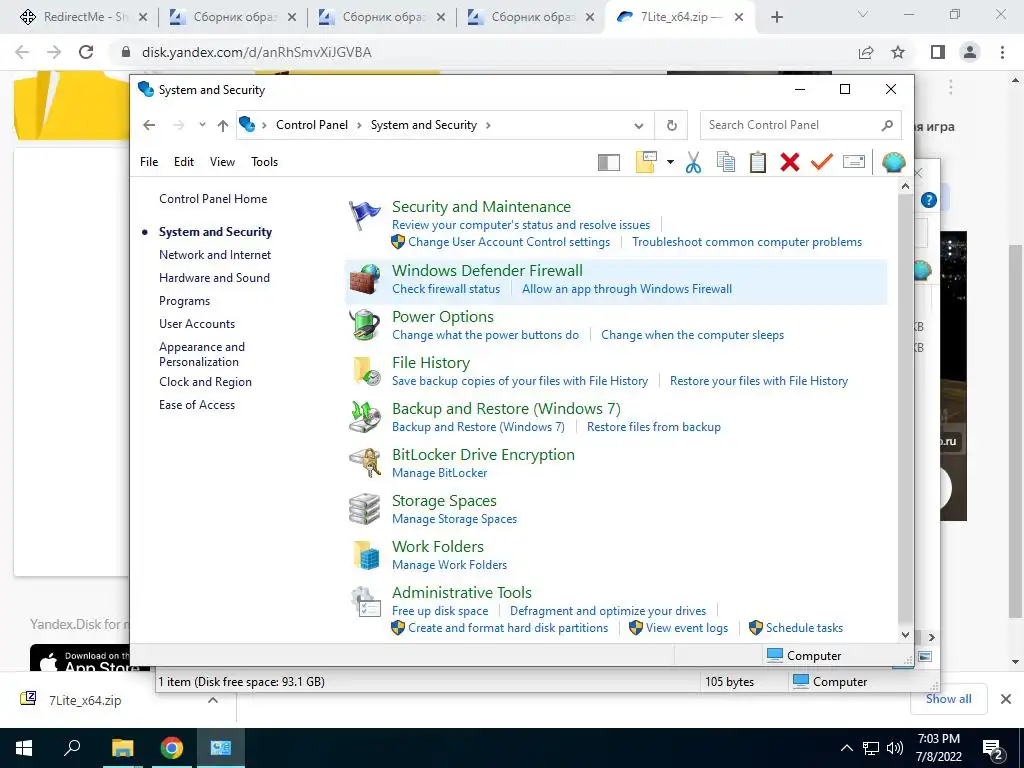
Task: Click Troubleshoot common computer problems link
Action: (747, 242)
